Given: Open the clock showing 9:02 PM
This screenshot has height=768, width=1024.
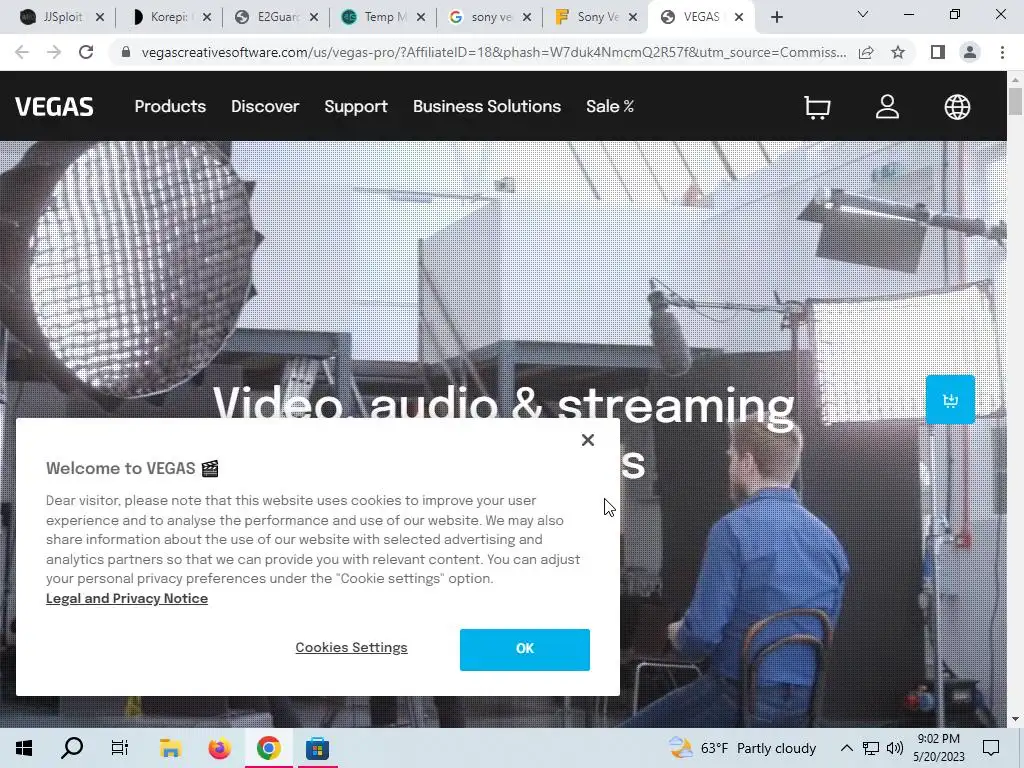Looking at the screenshot, I should [x=938, y=748].
